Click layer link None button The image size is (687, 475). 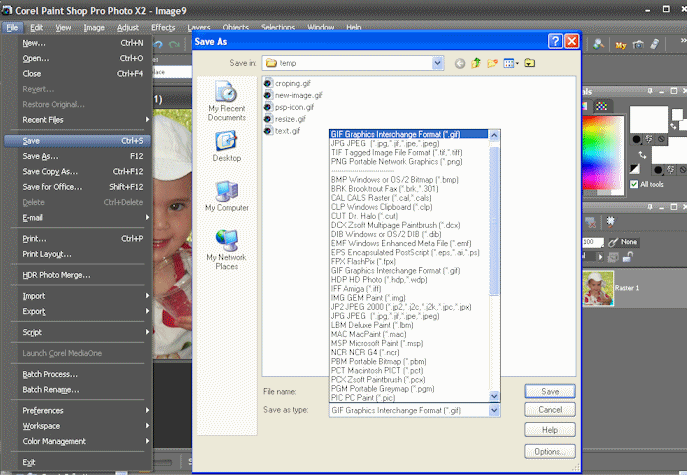pos(624,242)
